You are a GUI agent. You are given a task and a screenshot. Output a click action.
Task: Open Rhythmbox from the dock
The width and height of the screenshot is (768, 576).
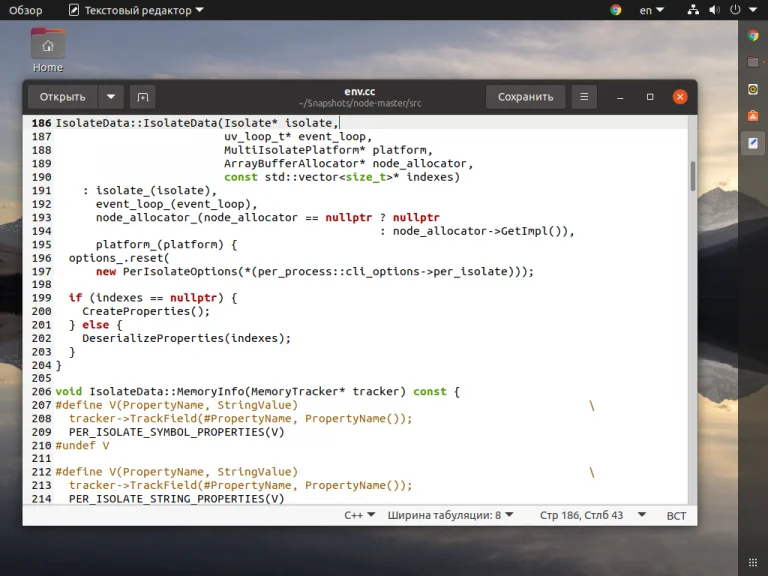point(753,89)
